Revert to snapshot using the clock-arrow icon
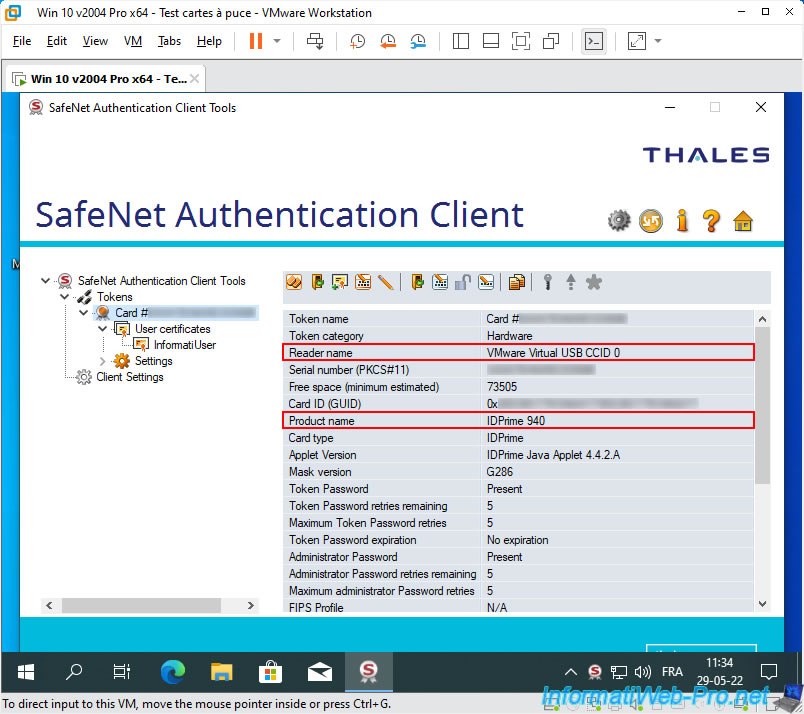The image size is (804, 714). [388, 41]
